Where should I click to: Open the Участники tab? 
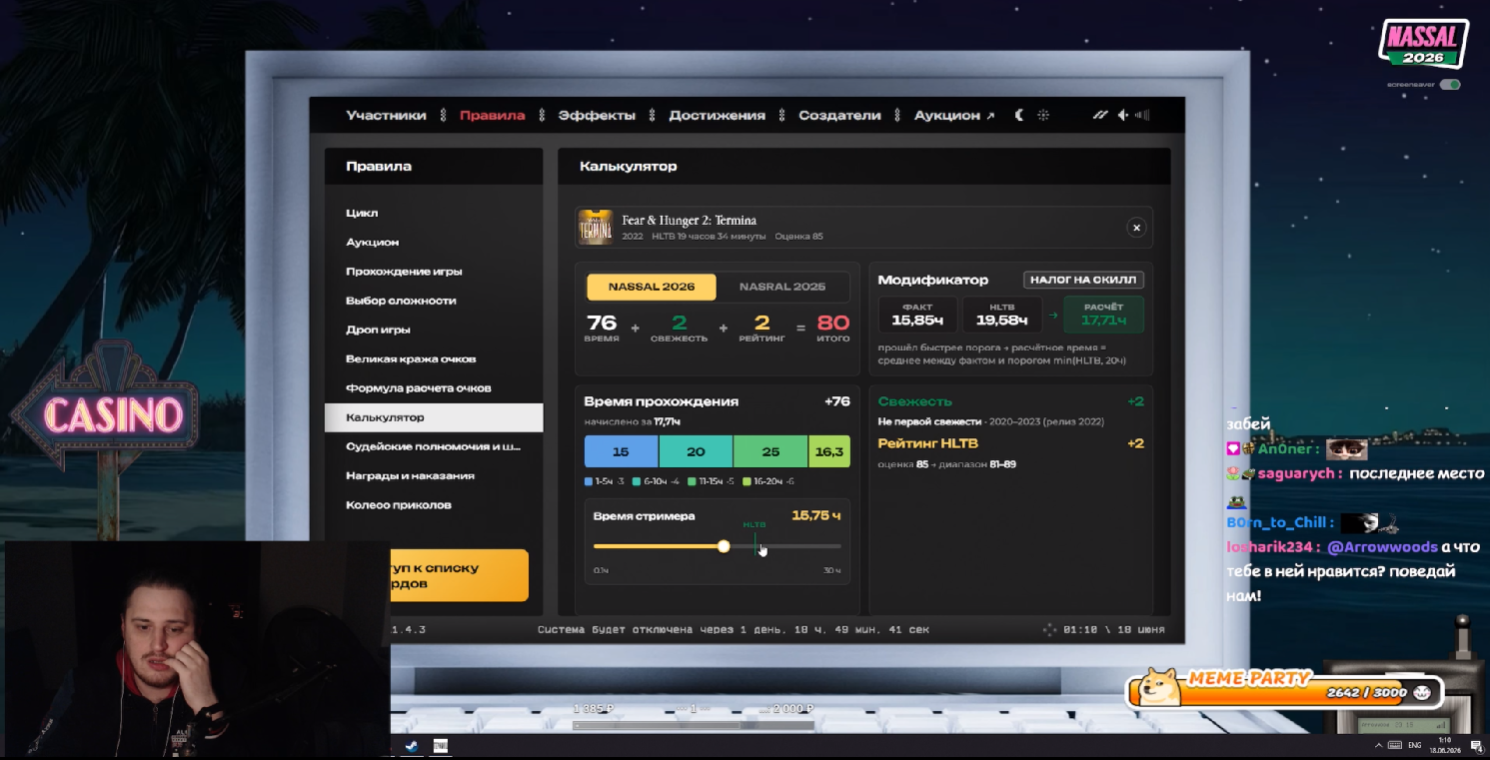point(386,115)
